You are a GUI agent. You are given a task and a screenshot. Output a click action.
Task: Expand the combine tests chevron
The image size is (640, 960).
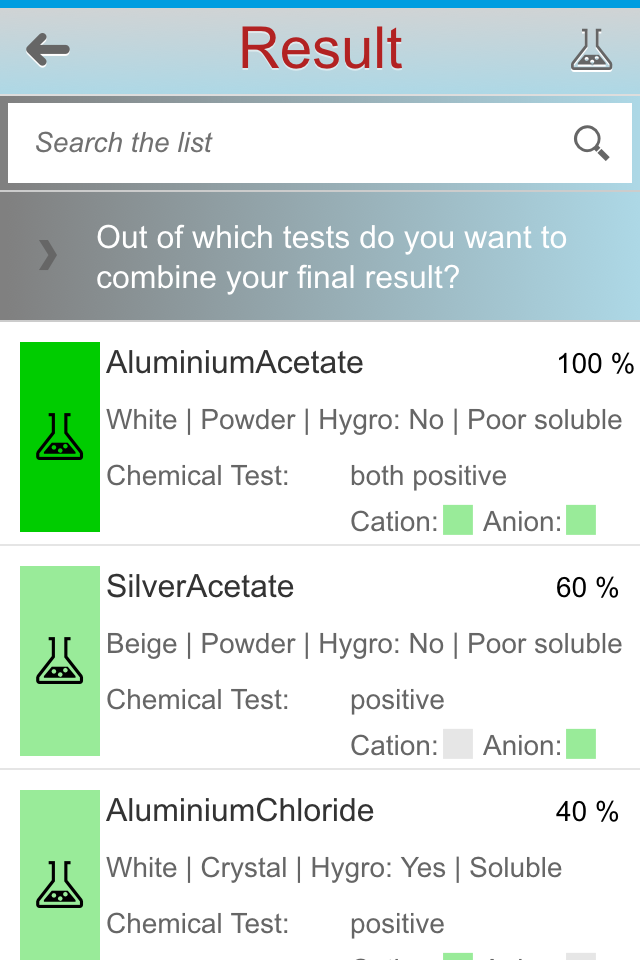click(x=47, y=256)
